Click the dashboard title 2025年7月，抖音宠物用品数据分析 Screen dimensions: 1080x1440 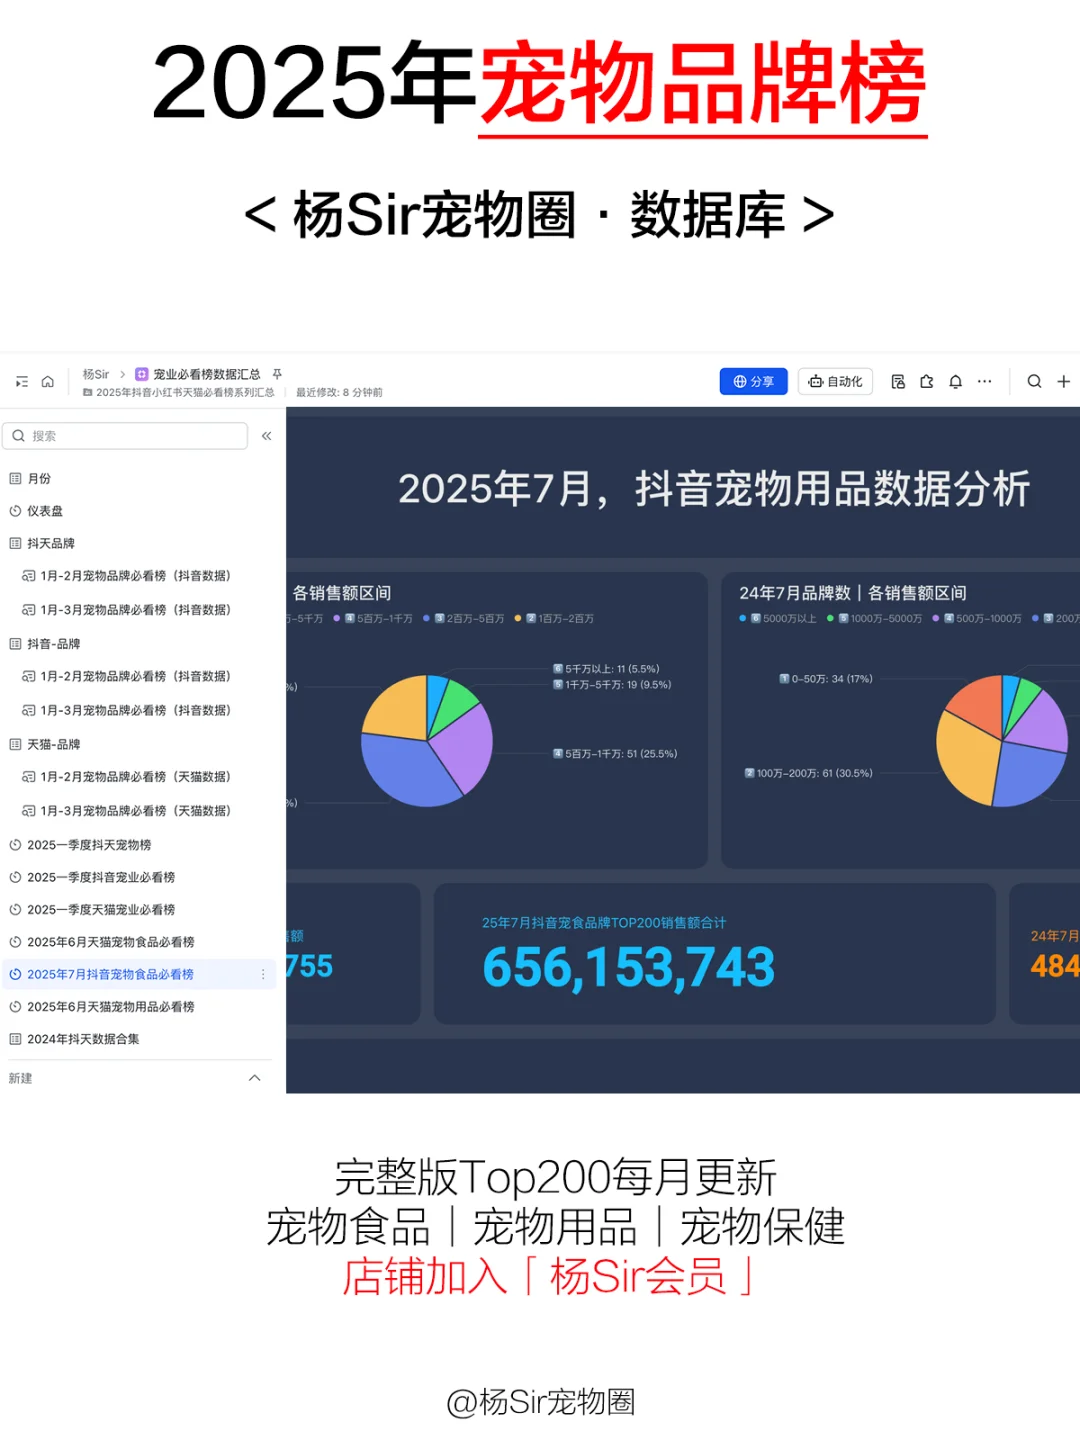[713, 489]
